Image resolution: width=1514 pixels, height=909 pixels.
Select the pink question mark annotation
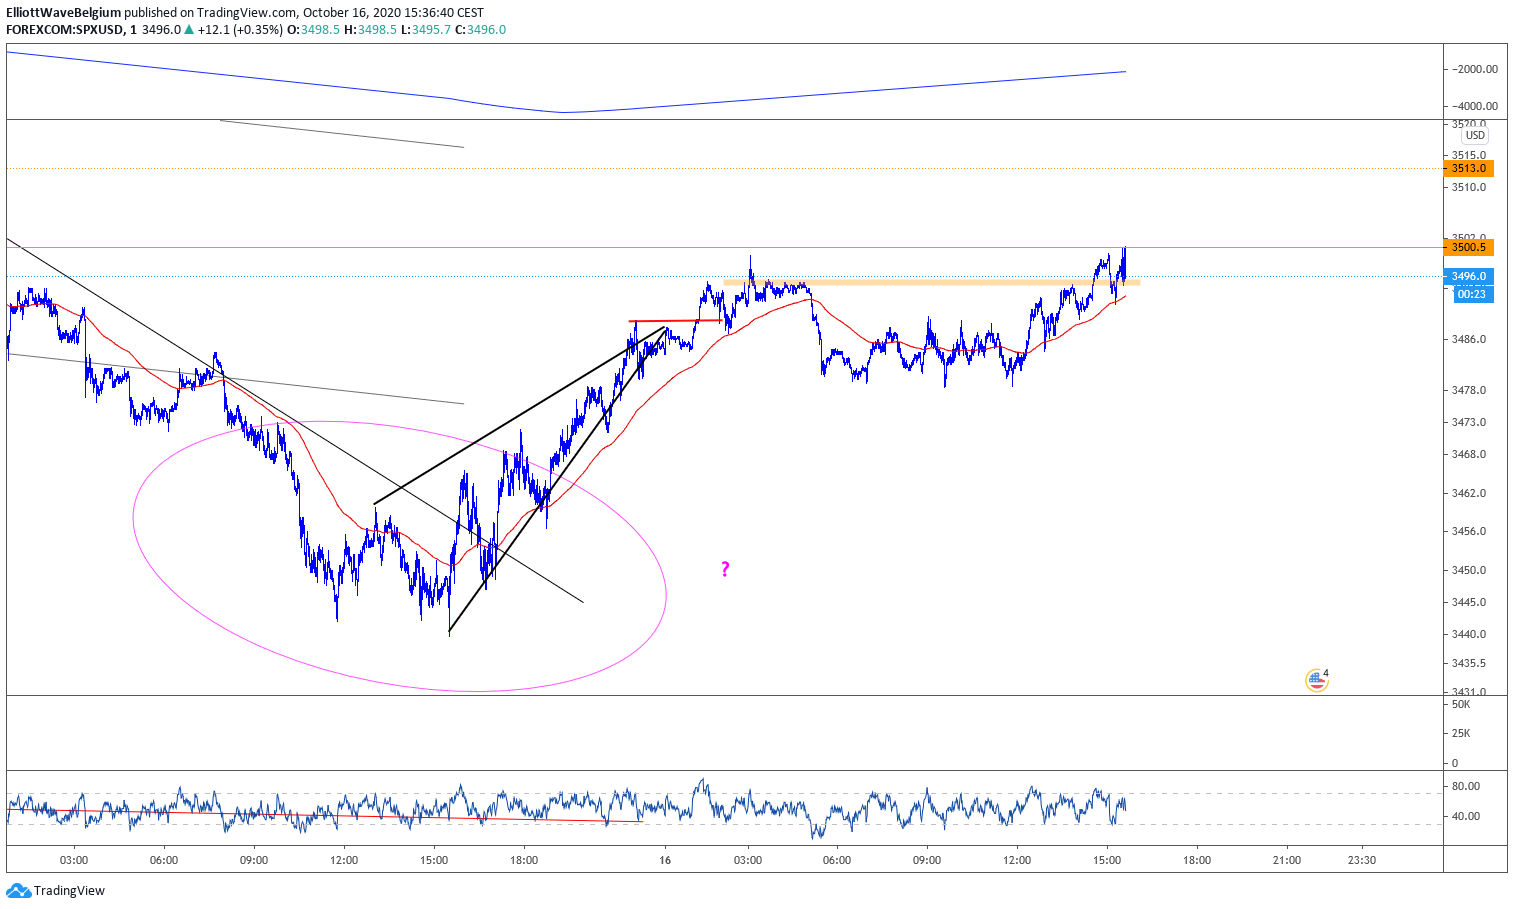click(725, 569)
